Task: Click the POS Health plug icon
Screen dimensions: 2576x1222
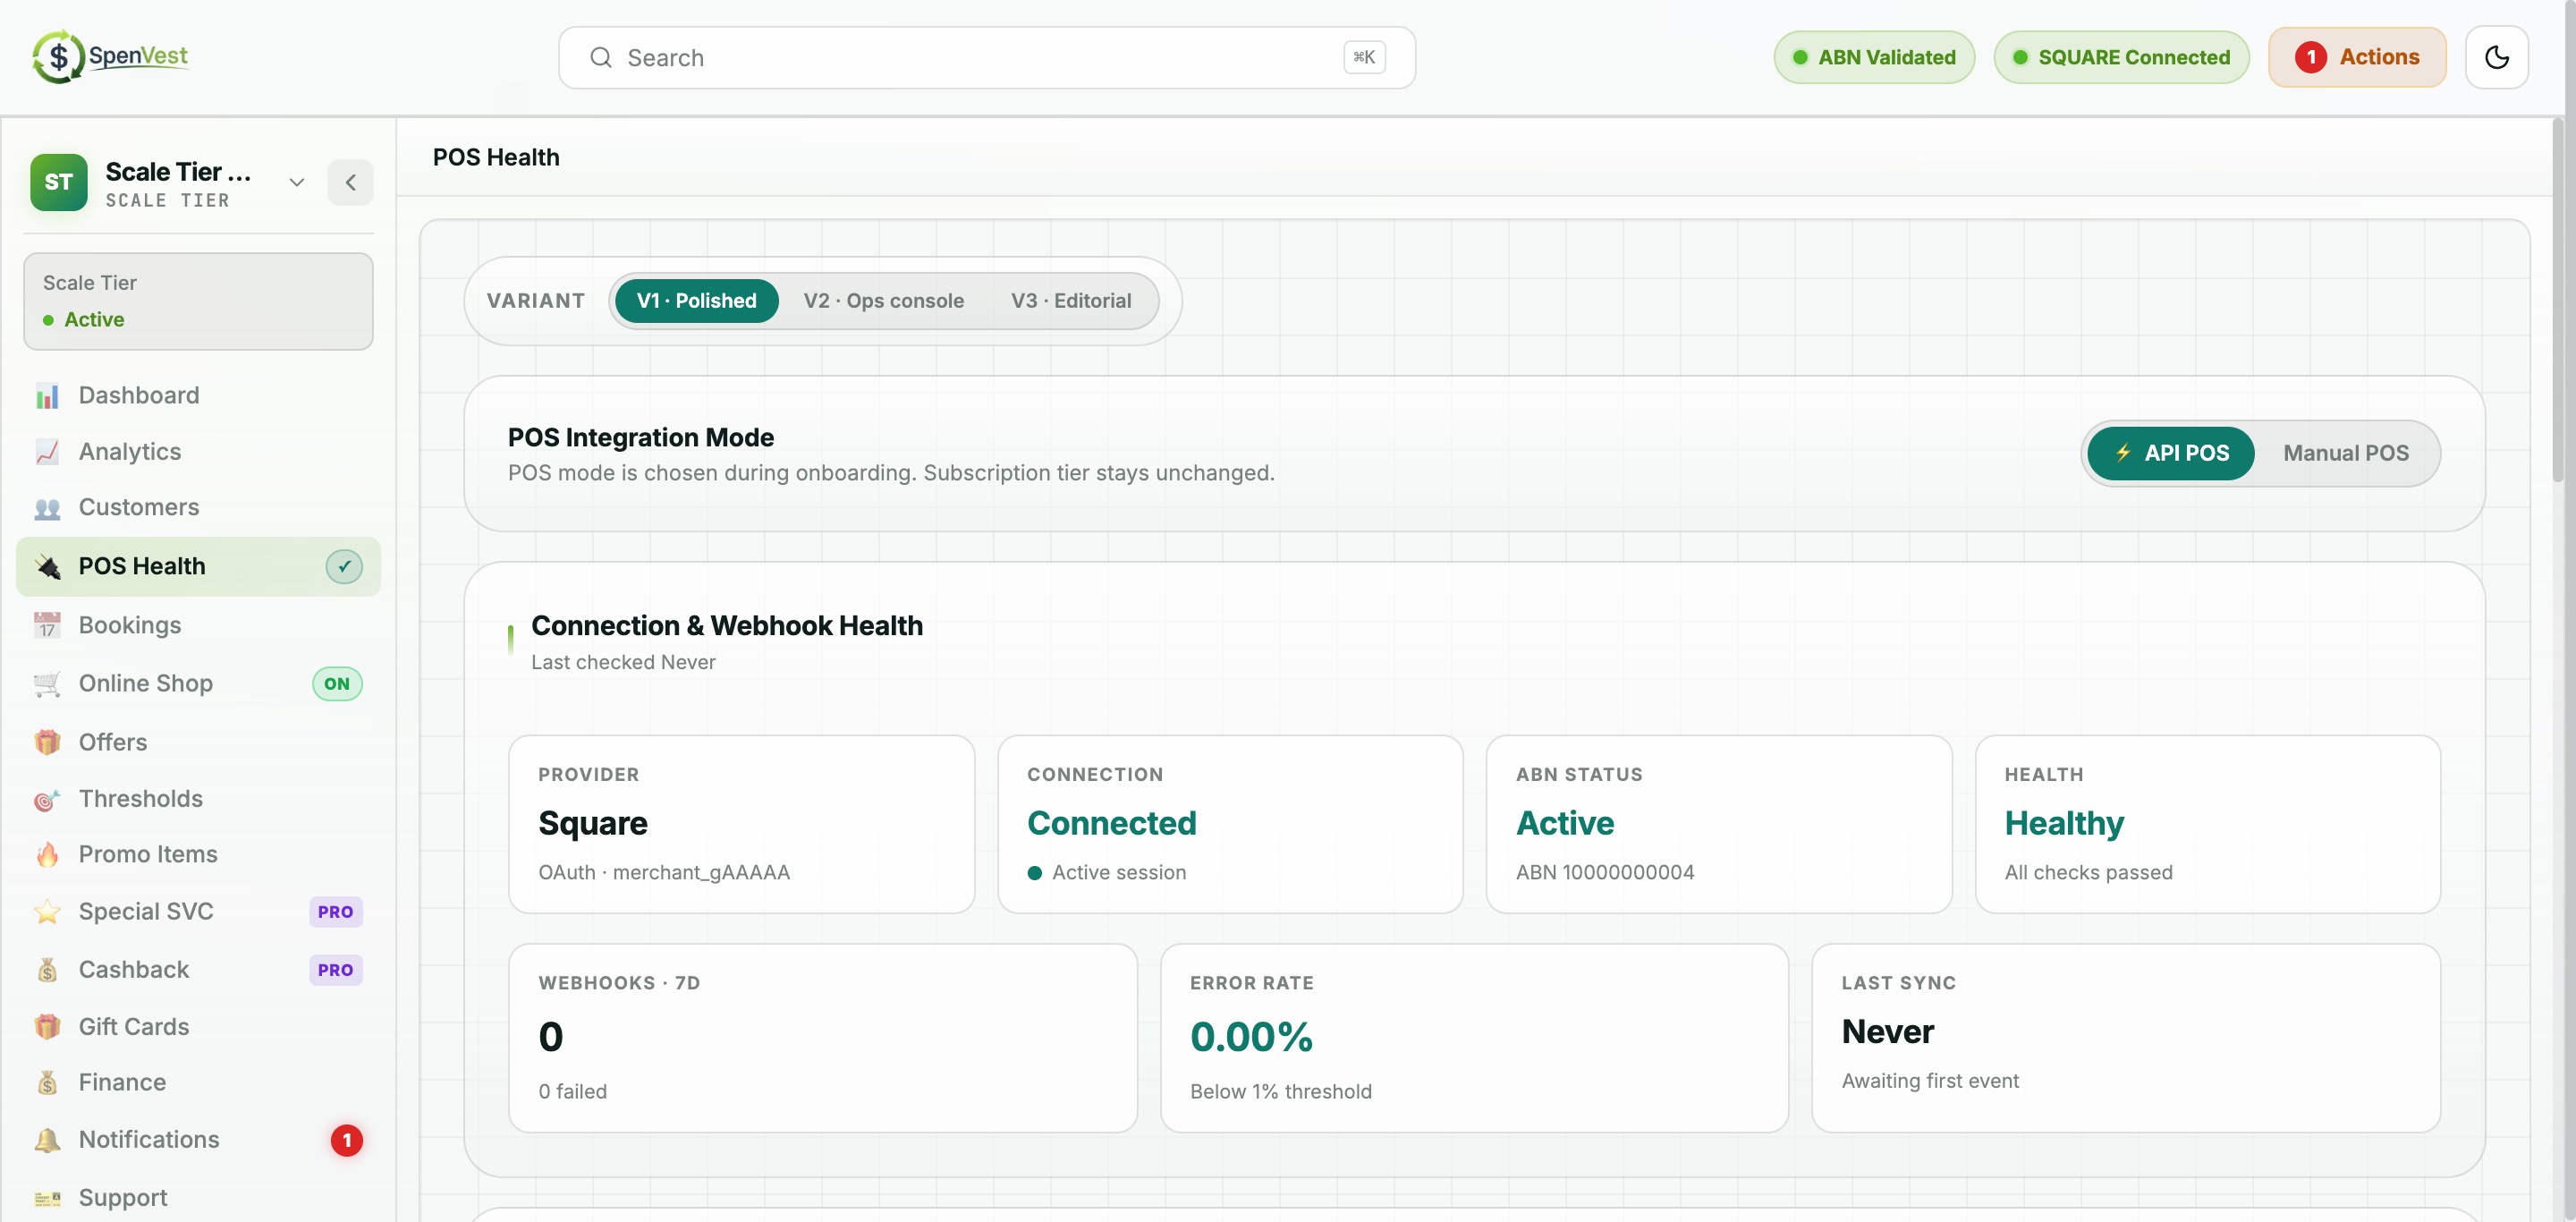Action: click(x=47, y=566)
